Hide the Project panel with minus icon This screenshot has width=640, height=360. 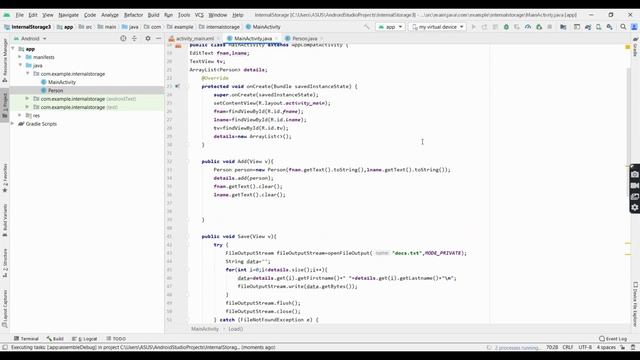point(159,38)
